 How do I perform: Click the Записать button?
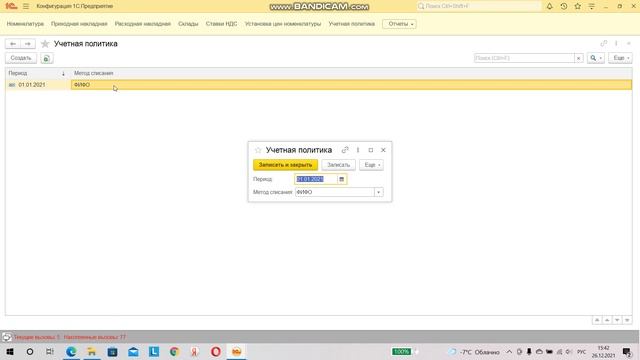click(338, 165)
